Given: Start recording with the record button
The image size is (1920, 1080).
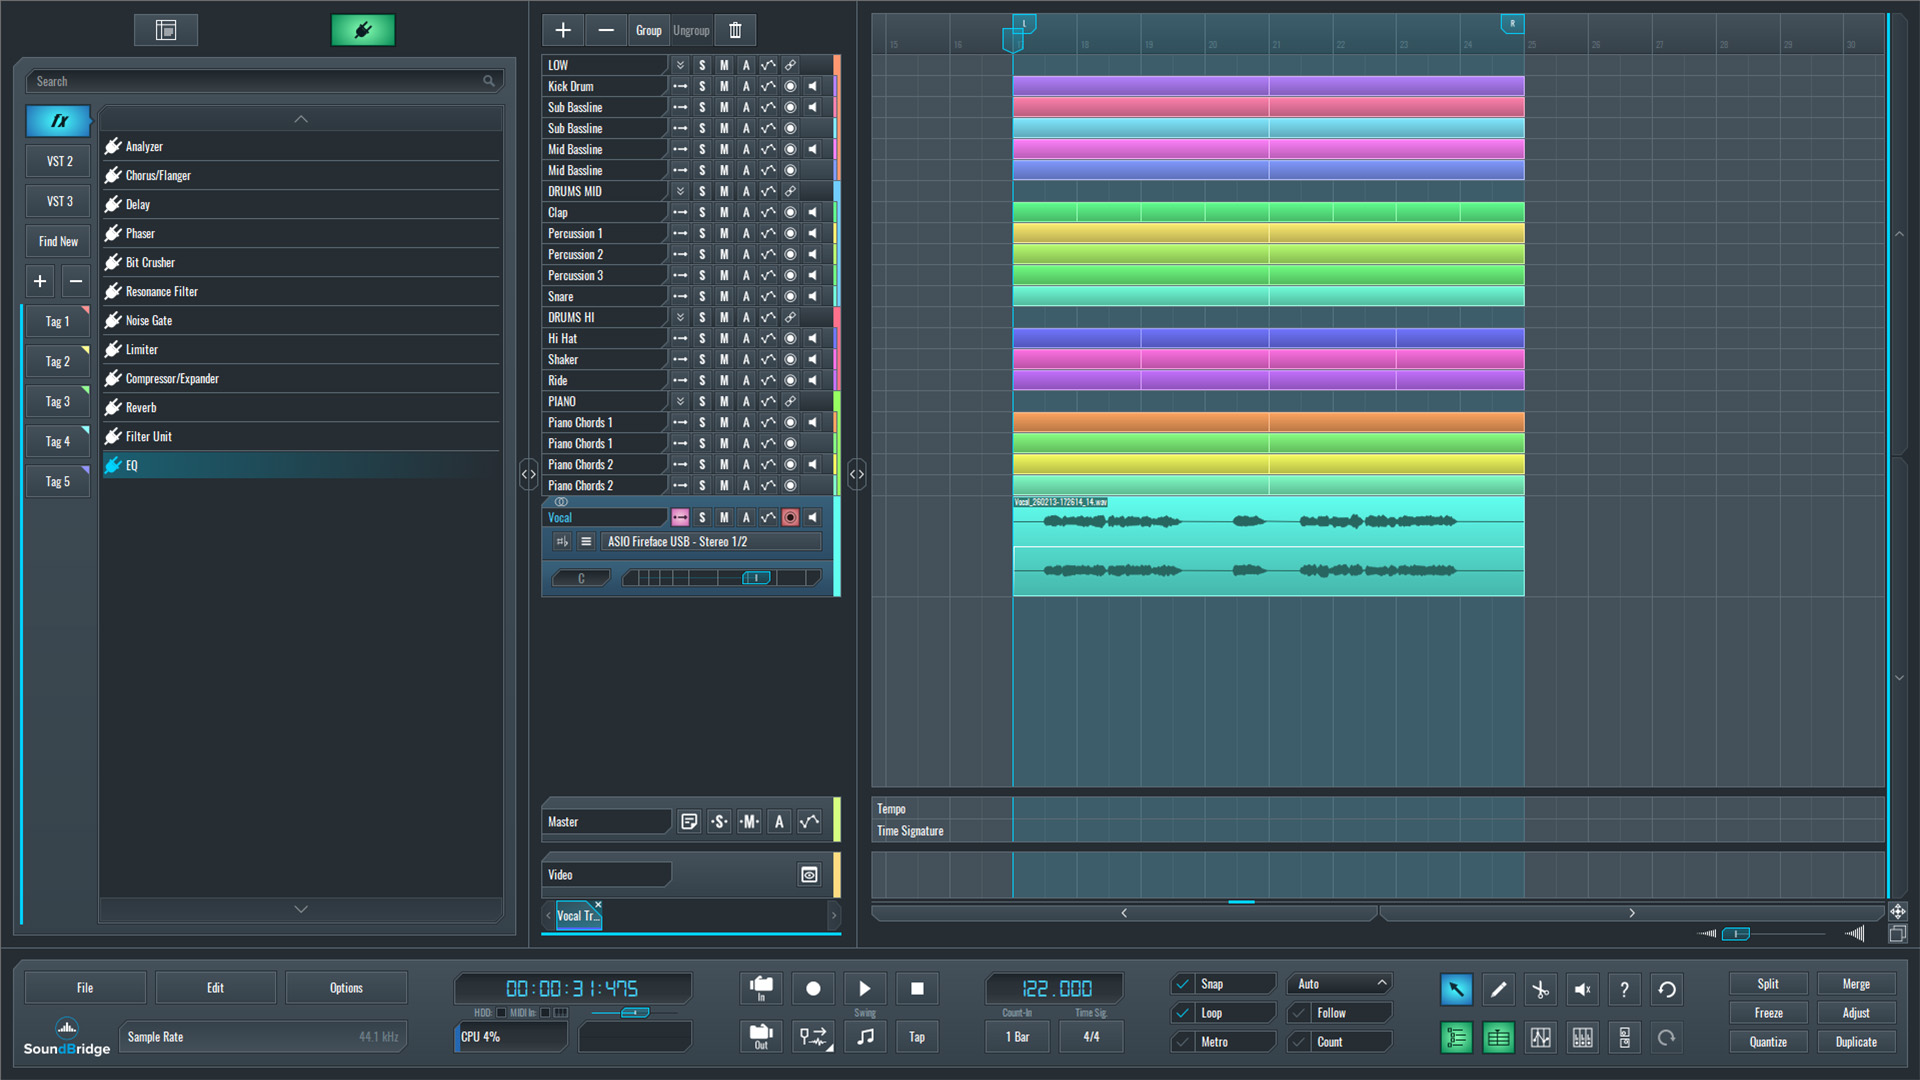Looking at the screenshot, I should coord(813,988).
